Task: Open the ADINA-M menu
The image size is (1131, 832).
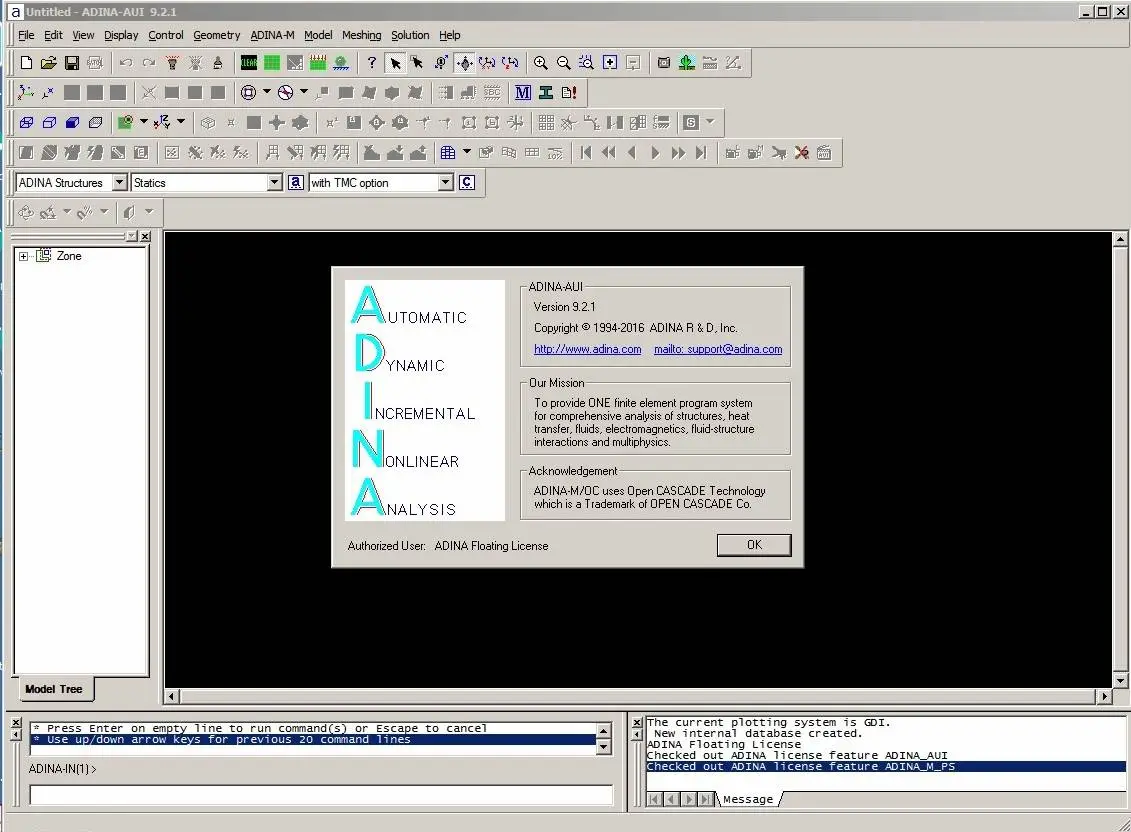Action: [x=272, y=35]
